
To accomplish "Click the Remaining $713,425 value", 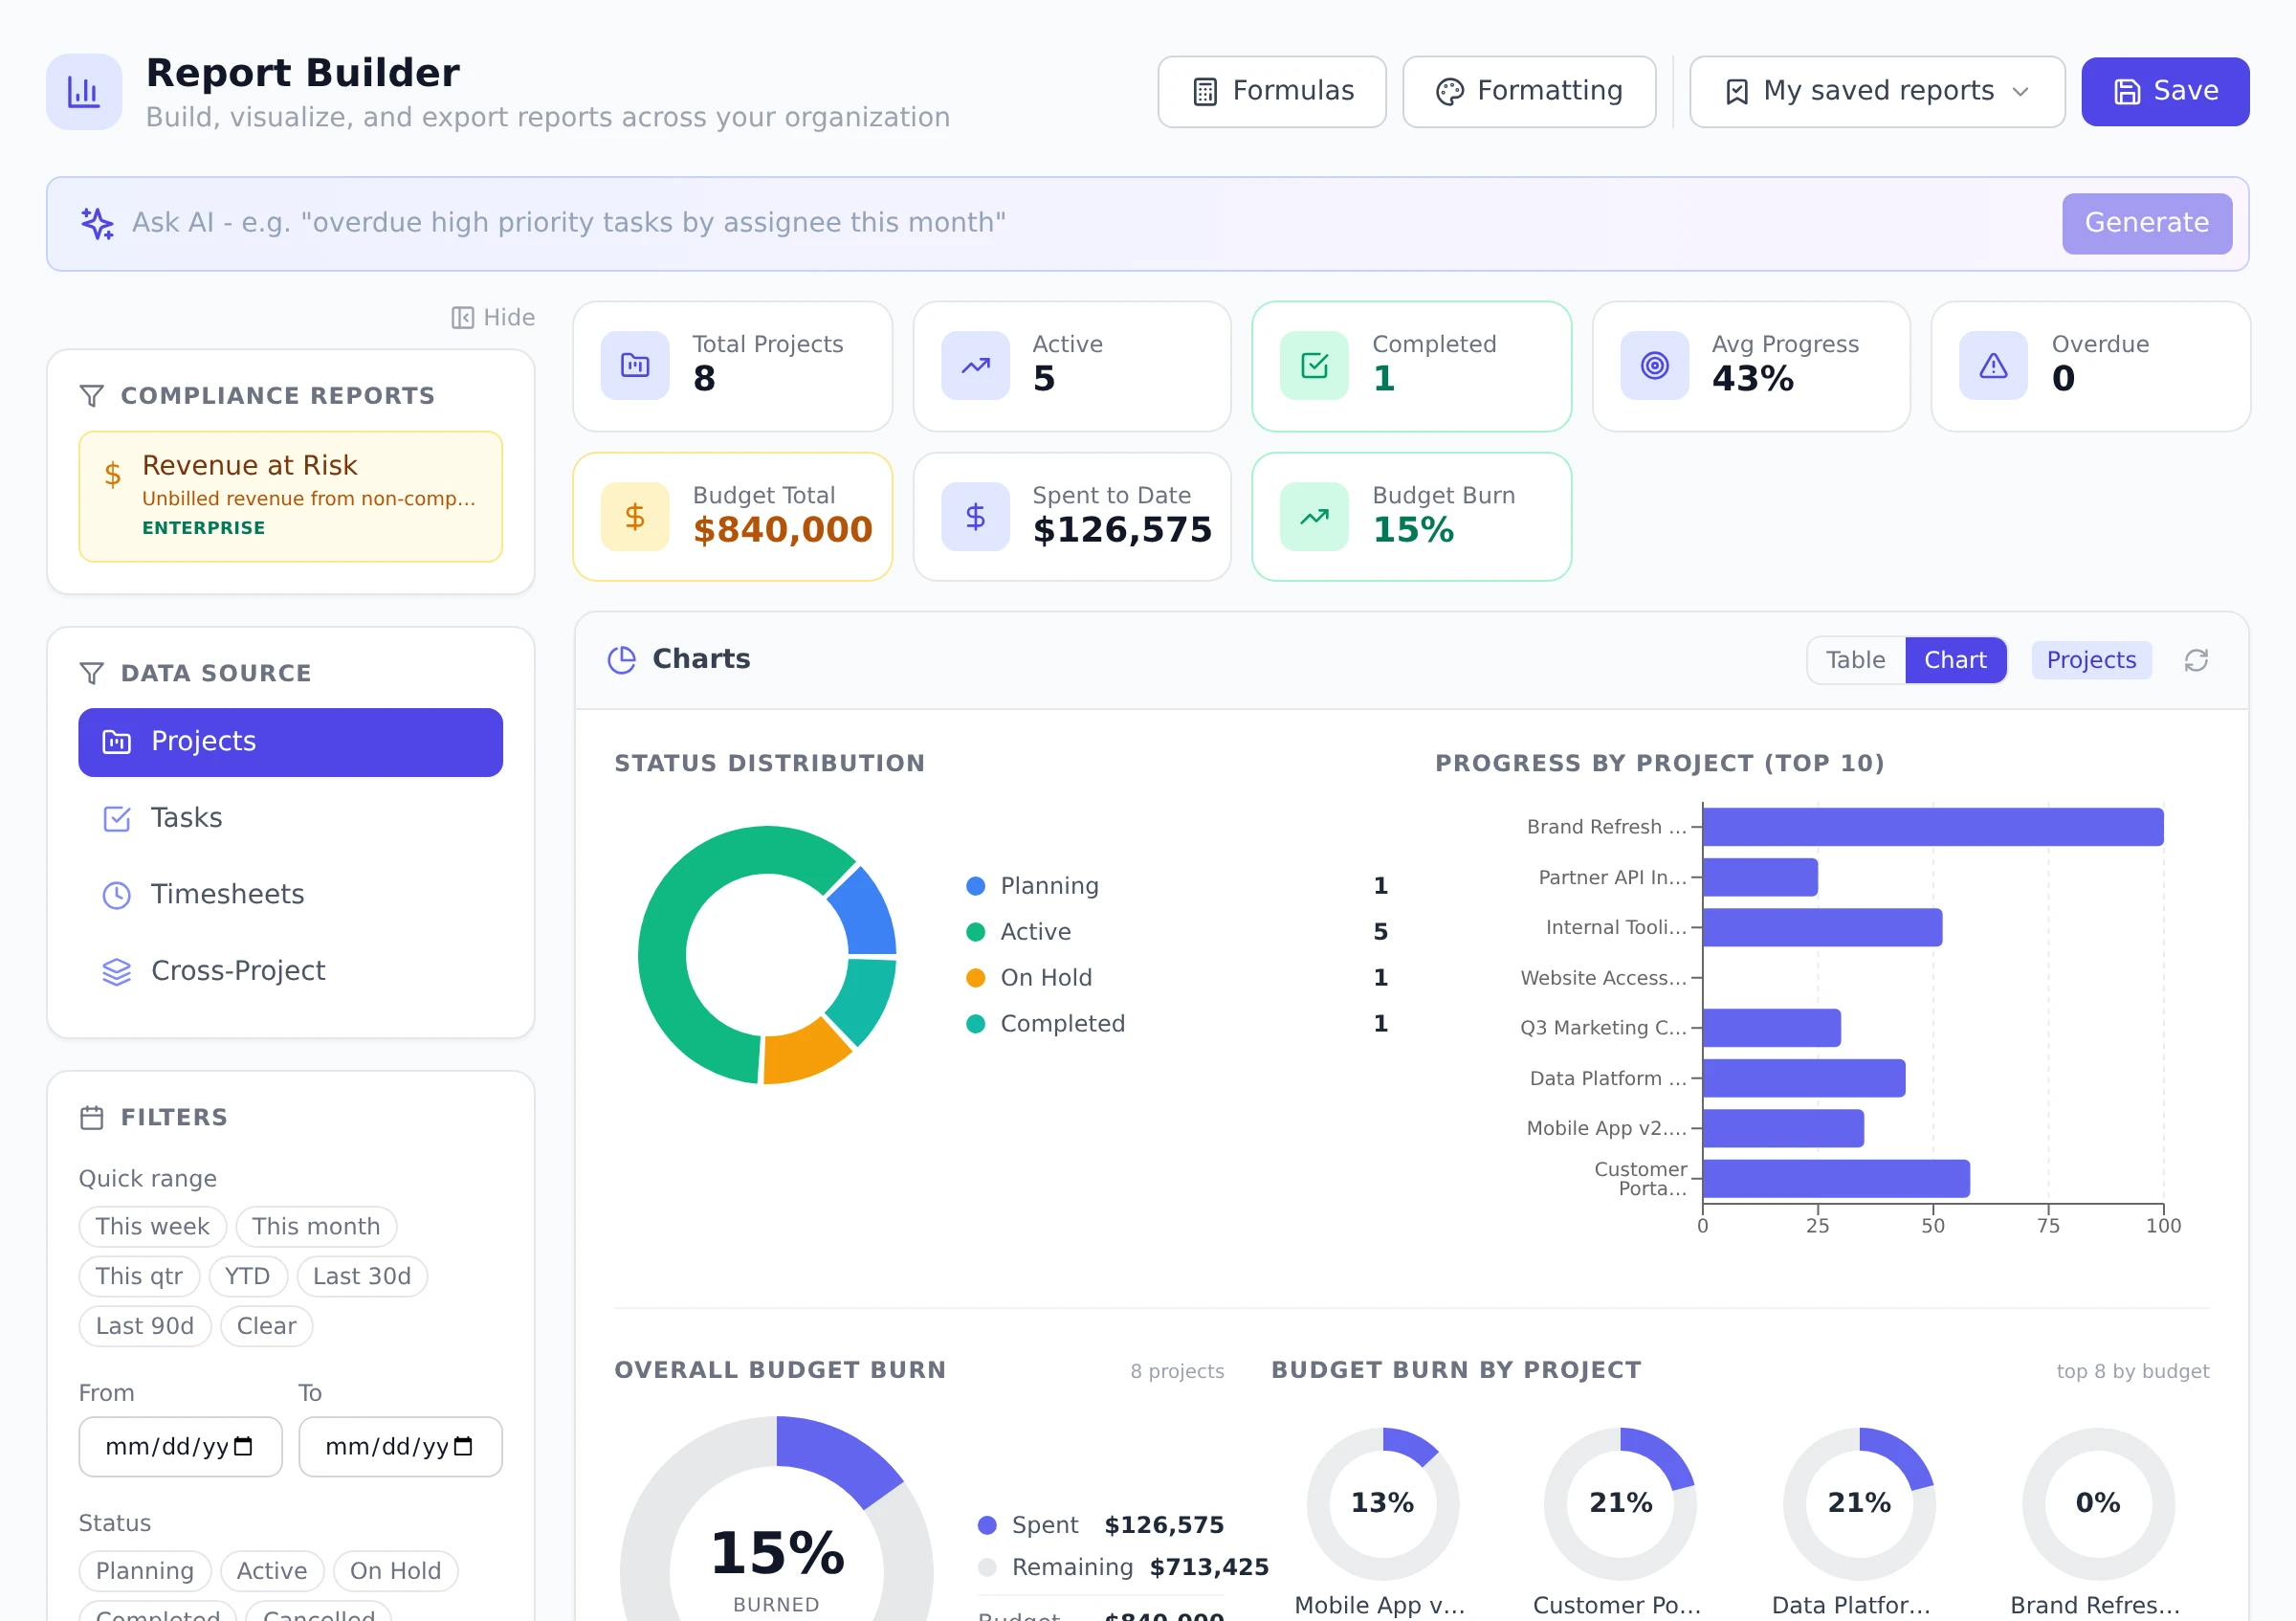I will click(x=1209, y=1568).
